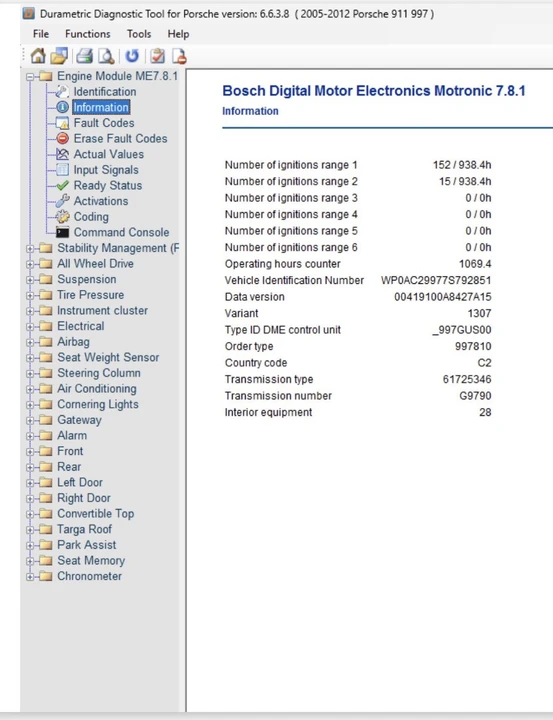Expand the Airbag module folder
The image size is (553, 720).
pyautogui.click(x=30, y=342)
